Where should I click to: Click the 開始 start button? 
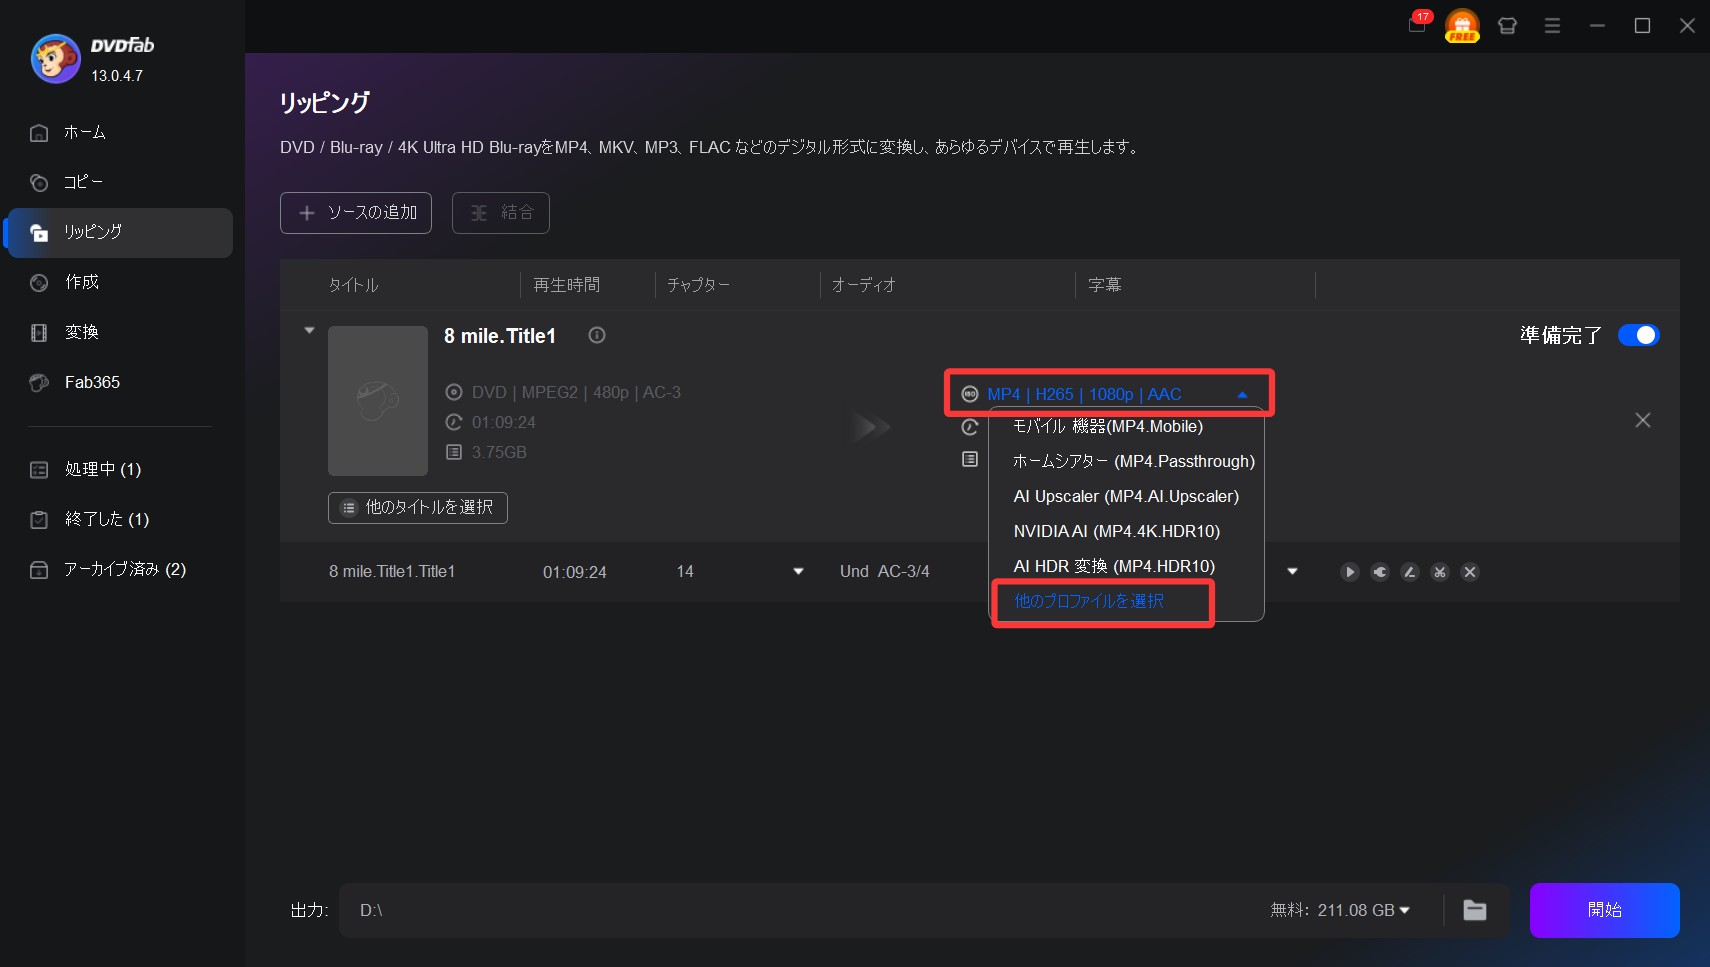pyautogui.click(x=1605, y=910)
